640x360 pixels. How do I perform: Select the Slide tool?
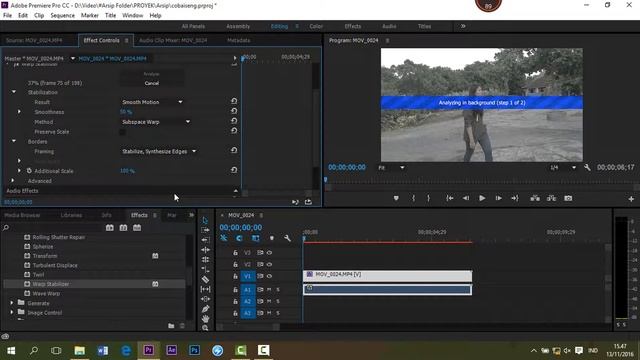click(205, 299)
